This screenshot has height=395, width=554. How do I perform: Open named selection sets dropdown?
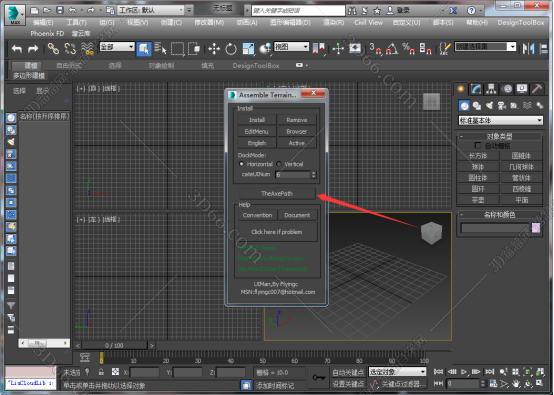(485, 47)
